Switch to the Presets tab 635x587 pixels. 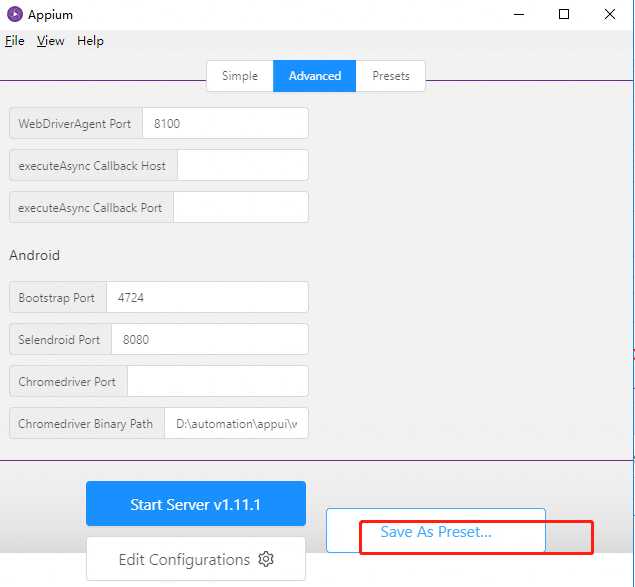tap(391, 76)
